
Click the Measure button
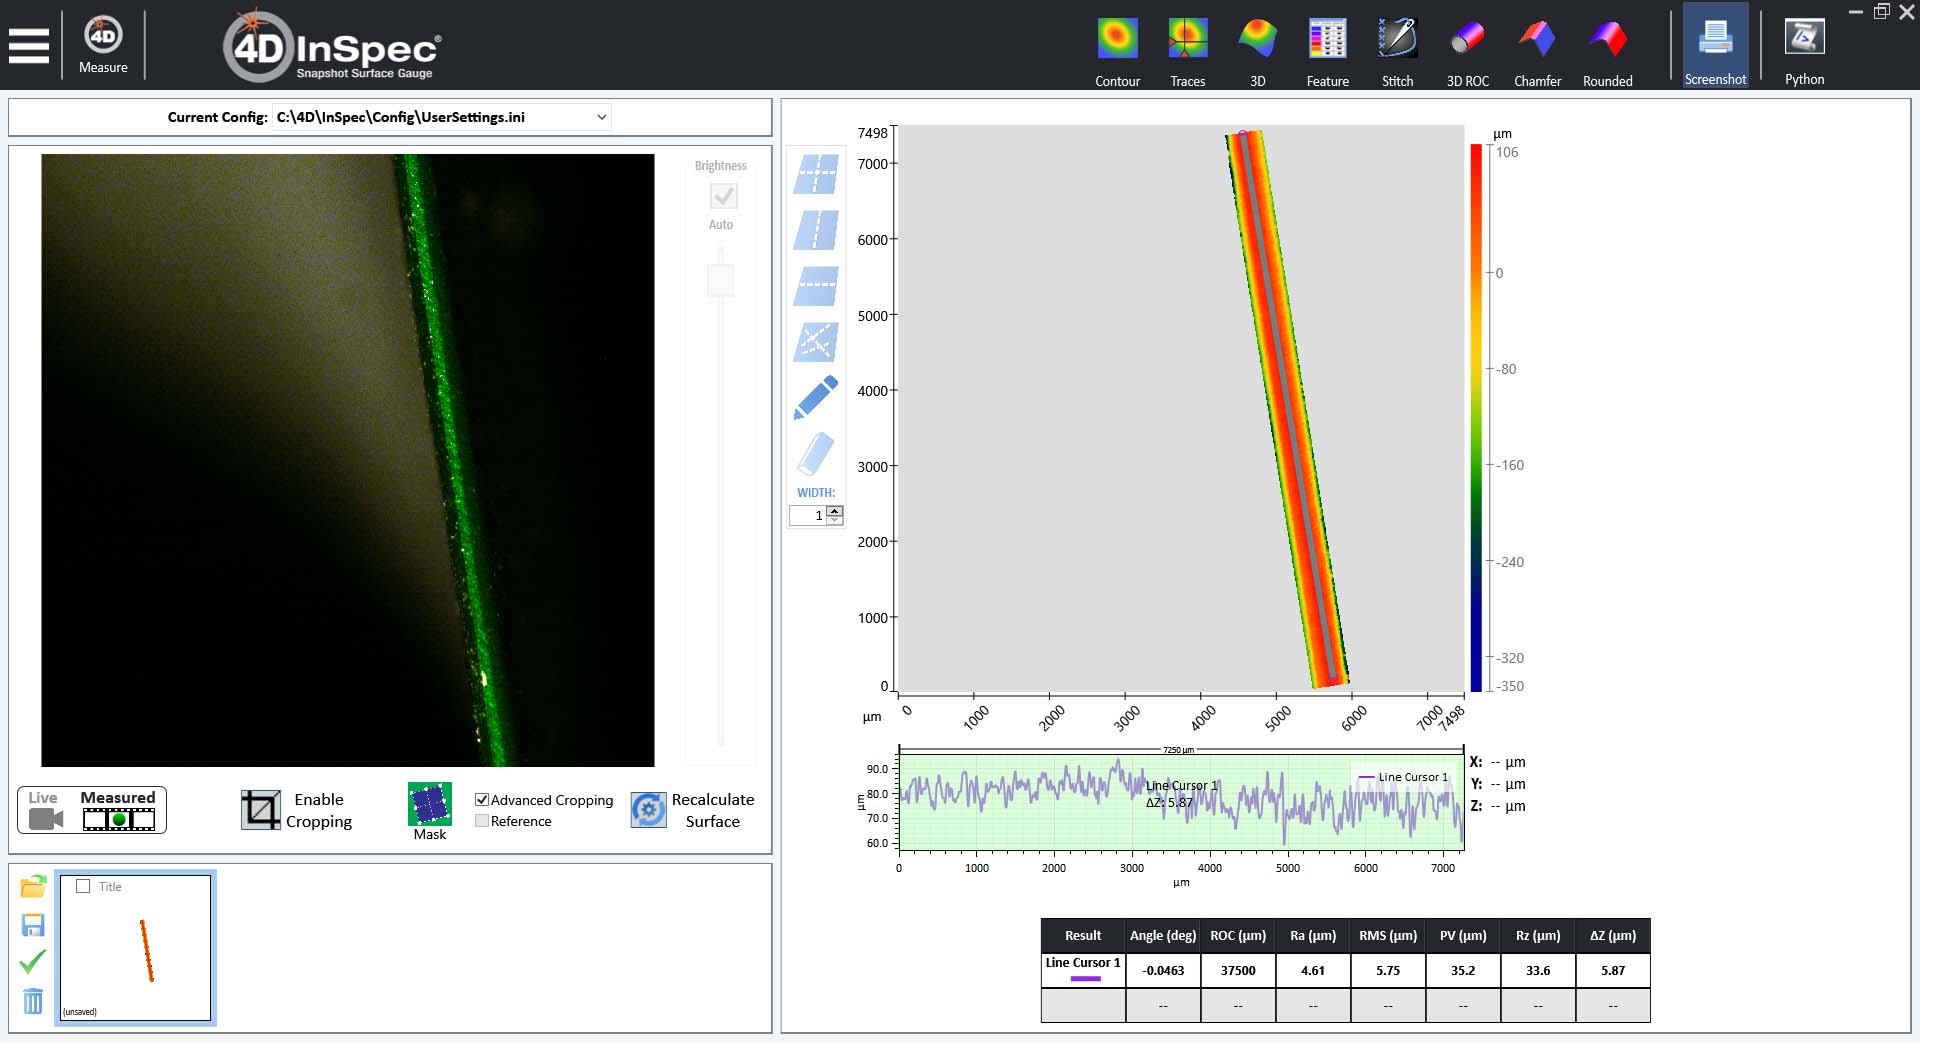coord(103,45)
